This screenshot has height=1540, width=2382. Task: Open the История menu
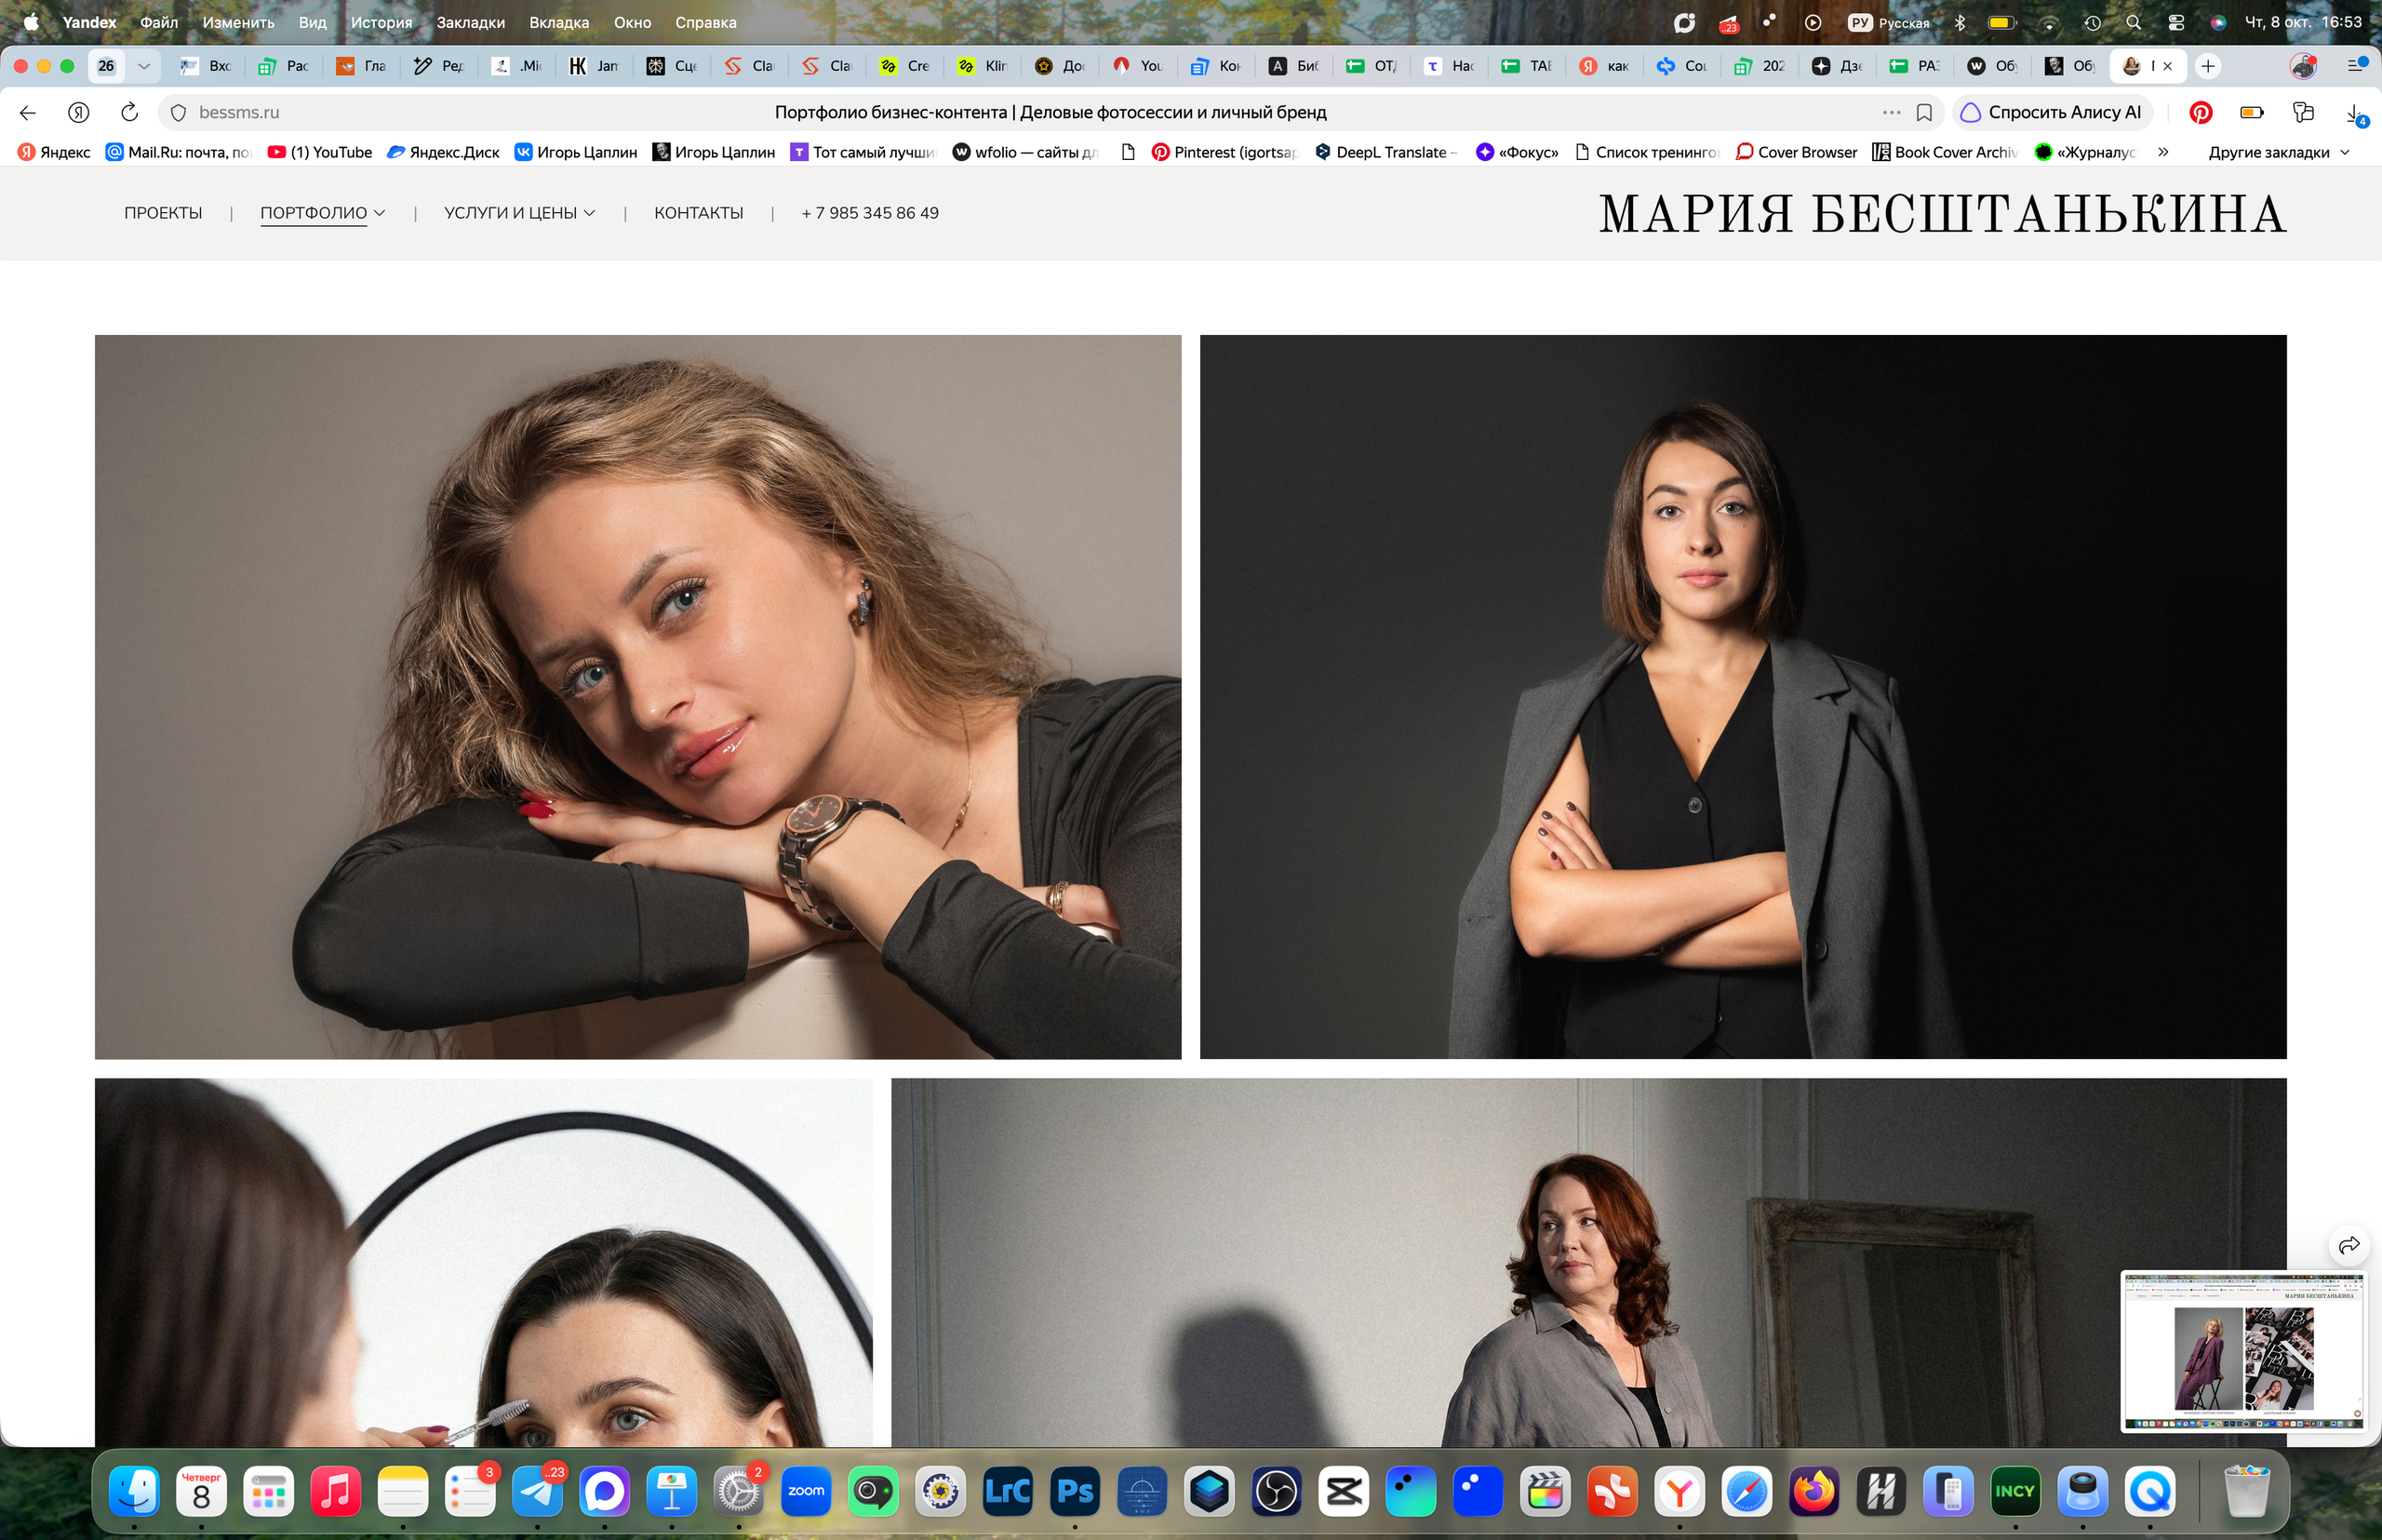coord(381,22)
